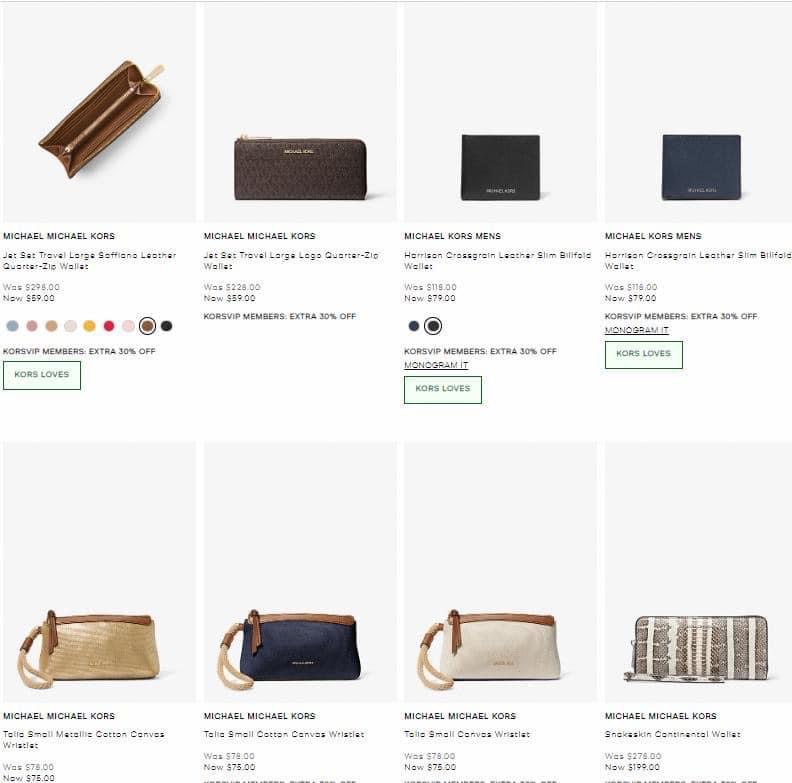Select the selected brown color swatch
The height and width of the screenshot is (783, 792).
click(x=147, y=326)
